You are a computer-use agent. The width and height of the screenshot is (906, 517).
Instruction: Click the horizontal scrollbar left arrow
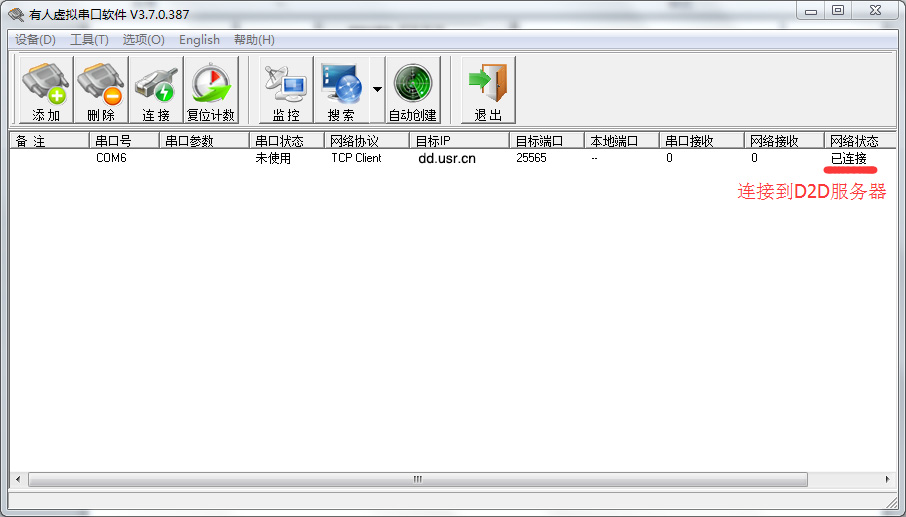[17, 480]
